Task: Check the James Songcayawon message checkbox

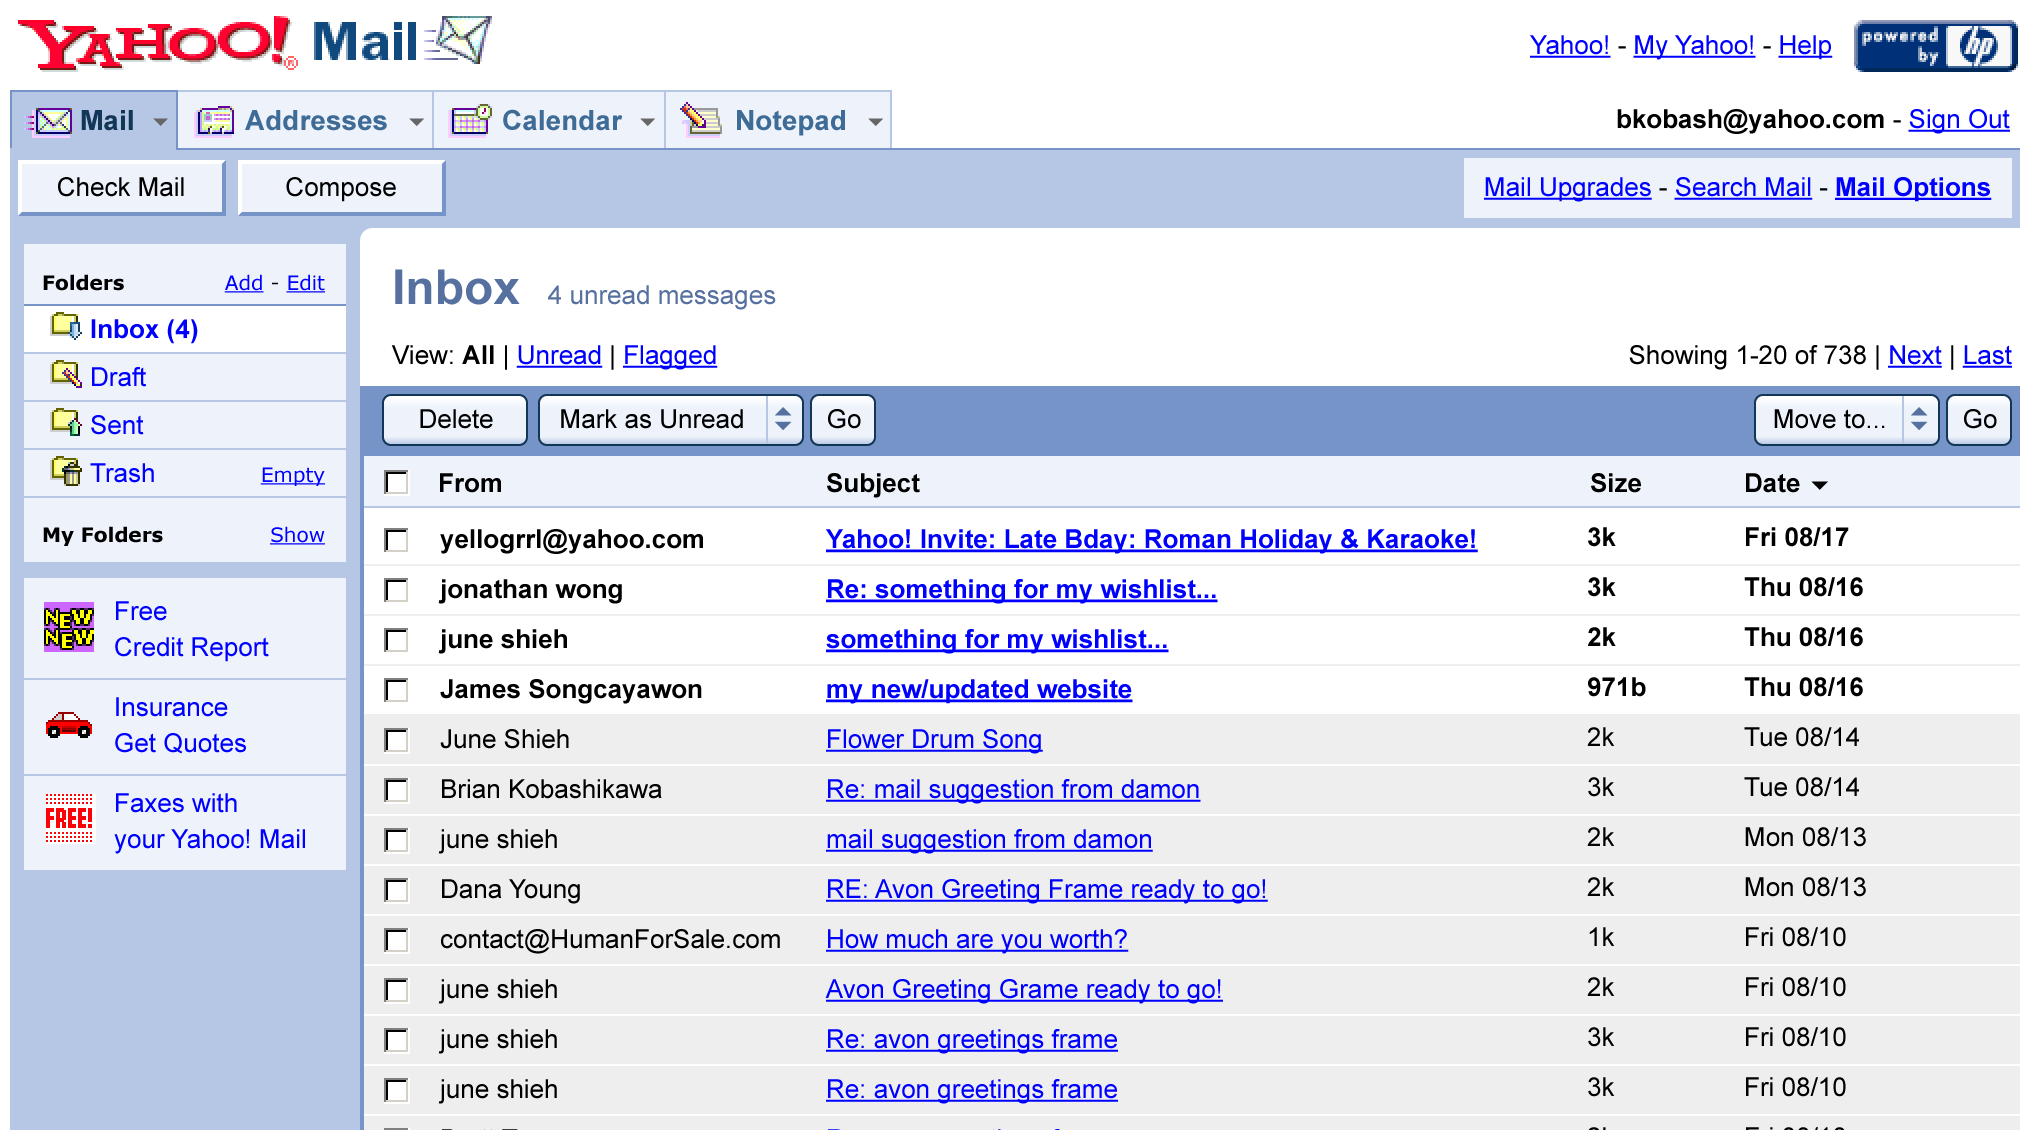Action: pos(397,690)
